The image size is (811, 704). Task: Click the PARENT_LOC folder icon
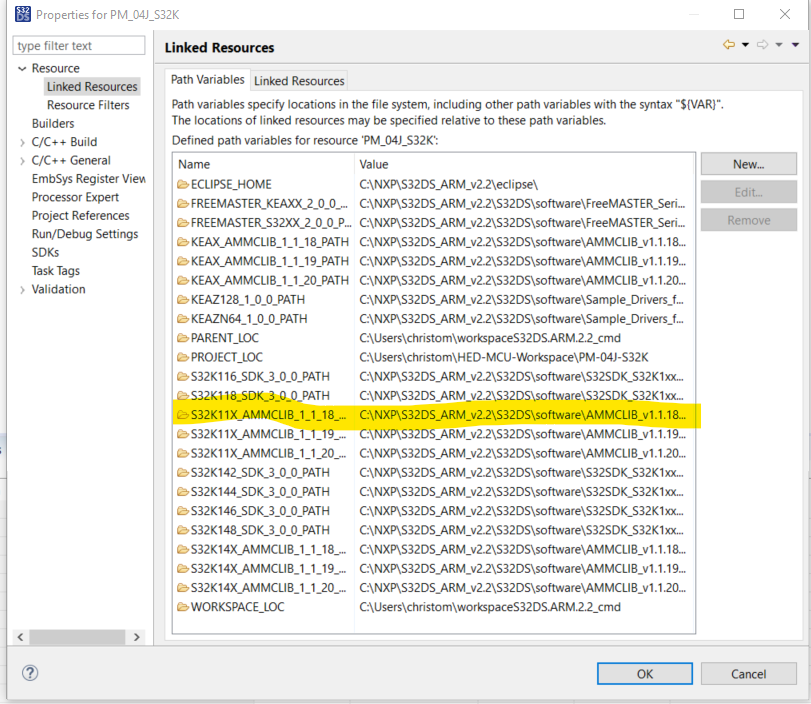(183, 338)
